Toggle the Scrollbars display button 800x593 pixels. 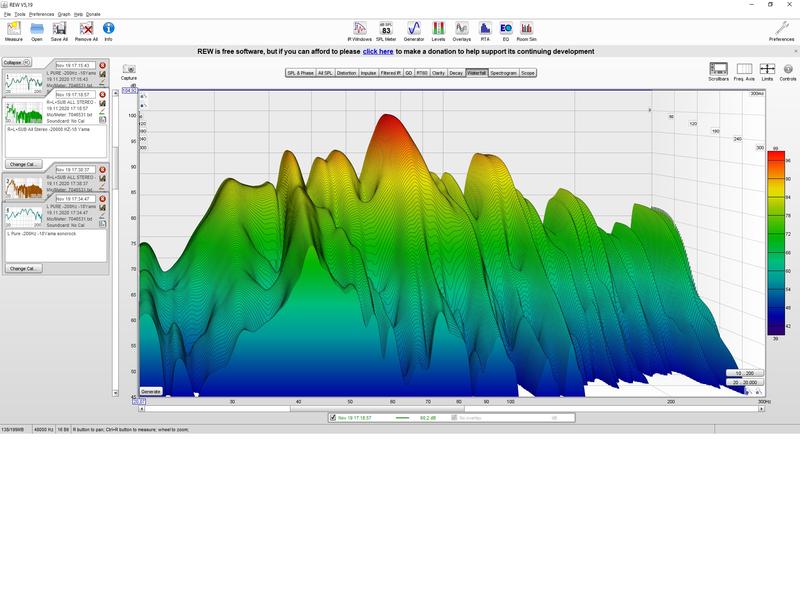click(718, 71)
